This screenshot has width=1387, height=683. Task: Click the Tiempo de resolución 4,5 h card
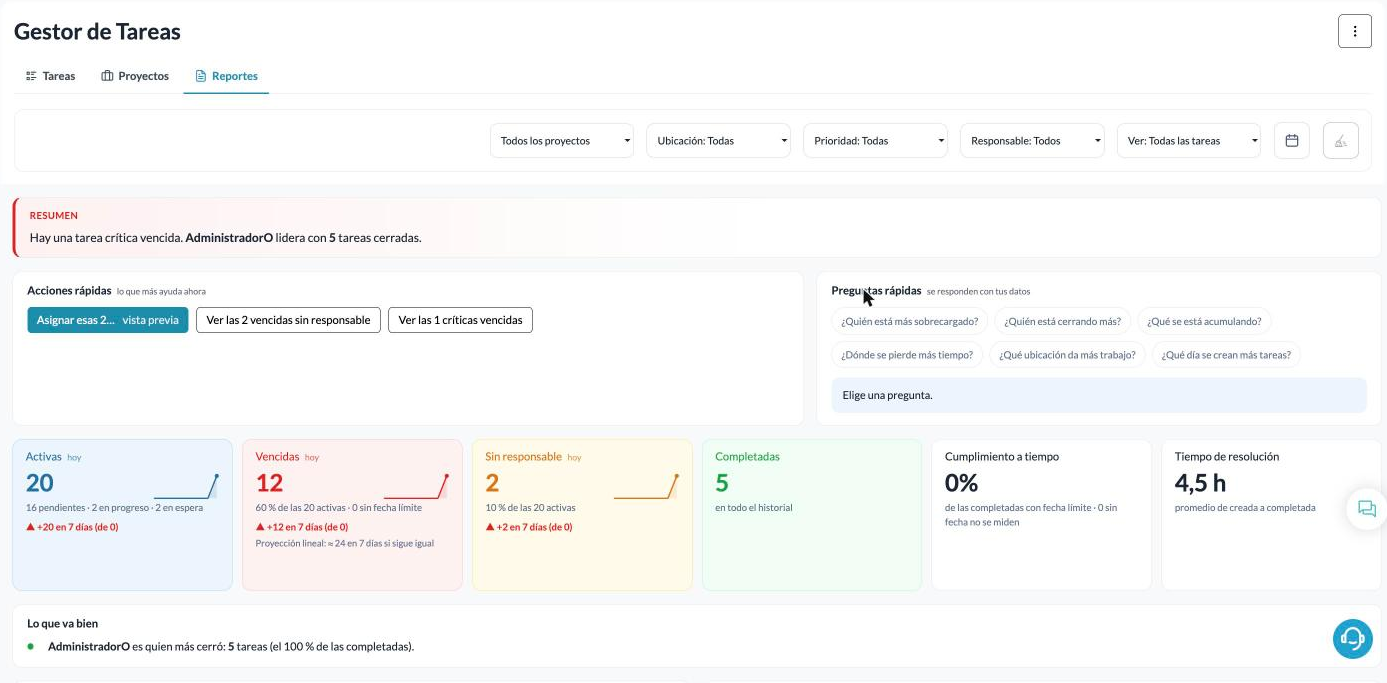pos(1271,515)
